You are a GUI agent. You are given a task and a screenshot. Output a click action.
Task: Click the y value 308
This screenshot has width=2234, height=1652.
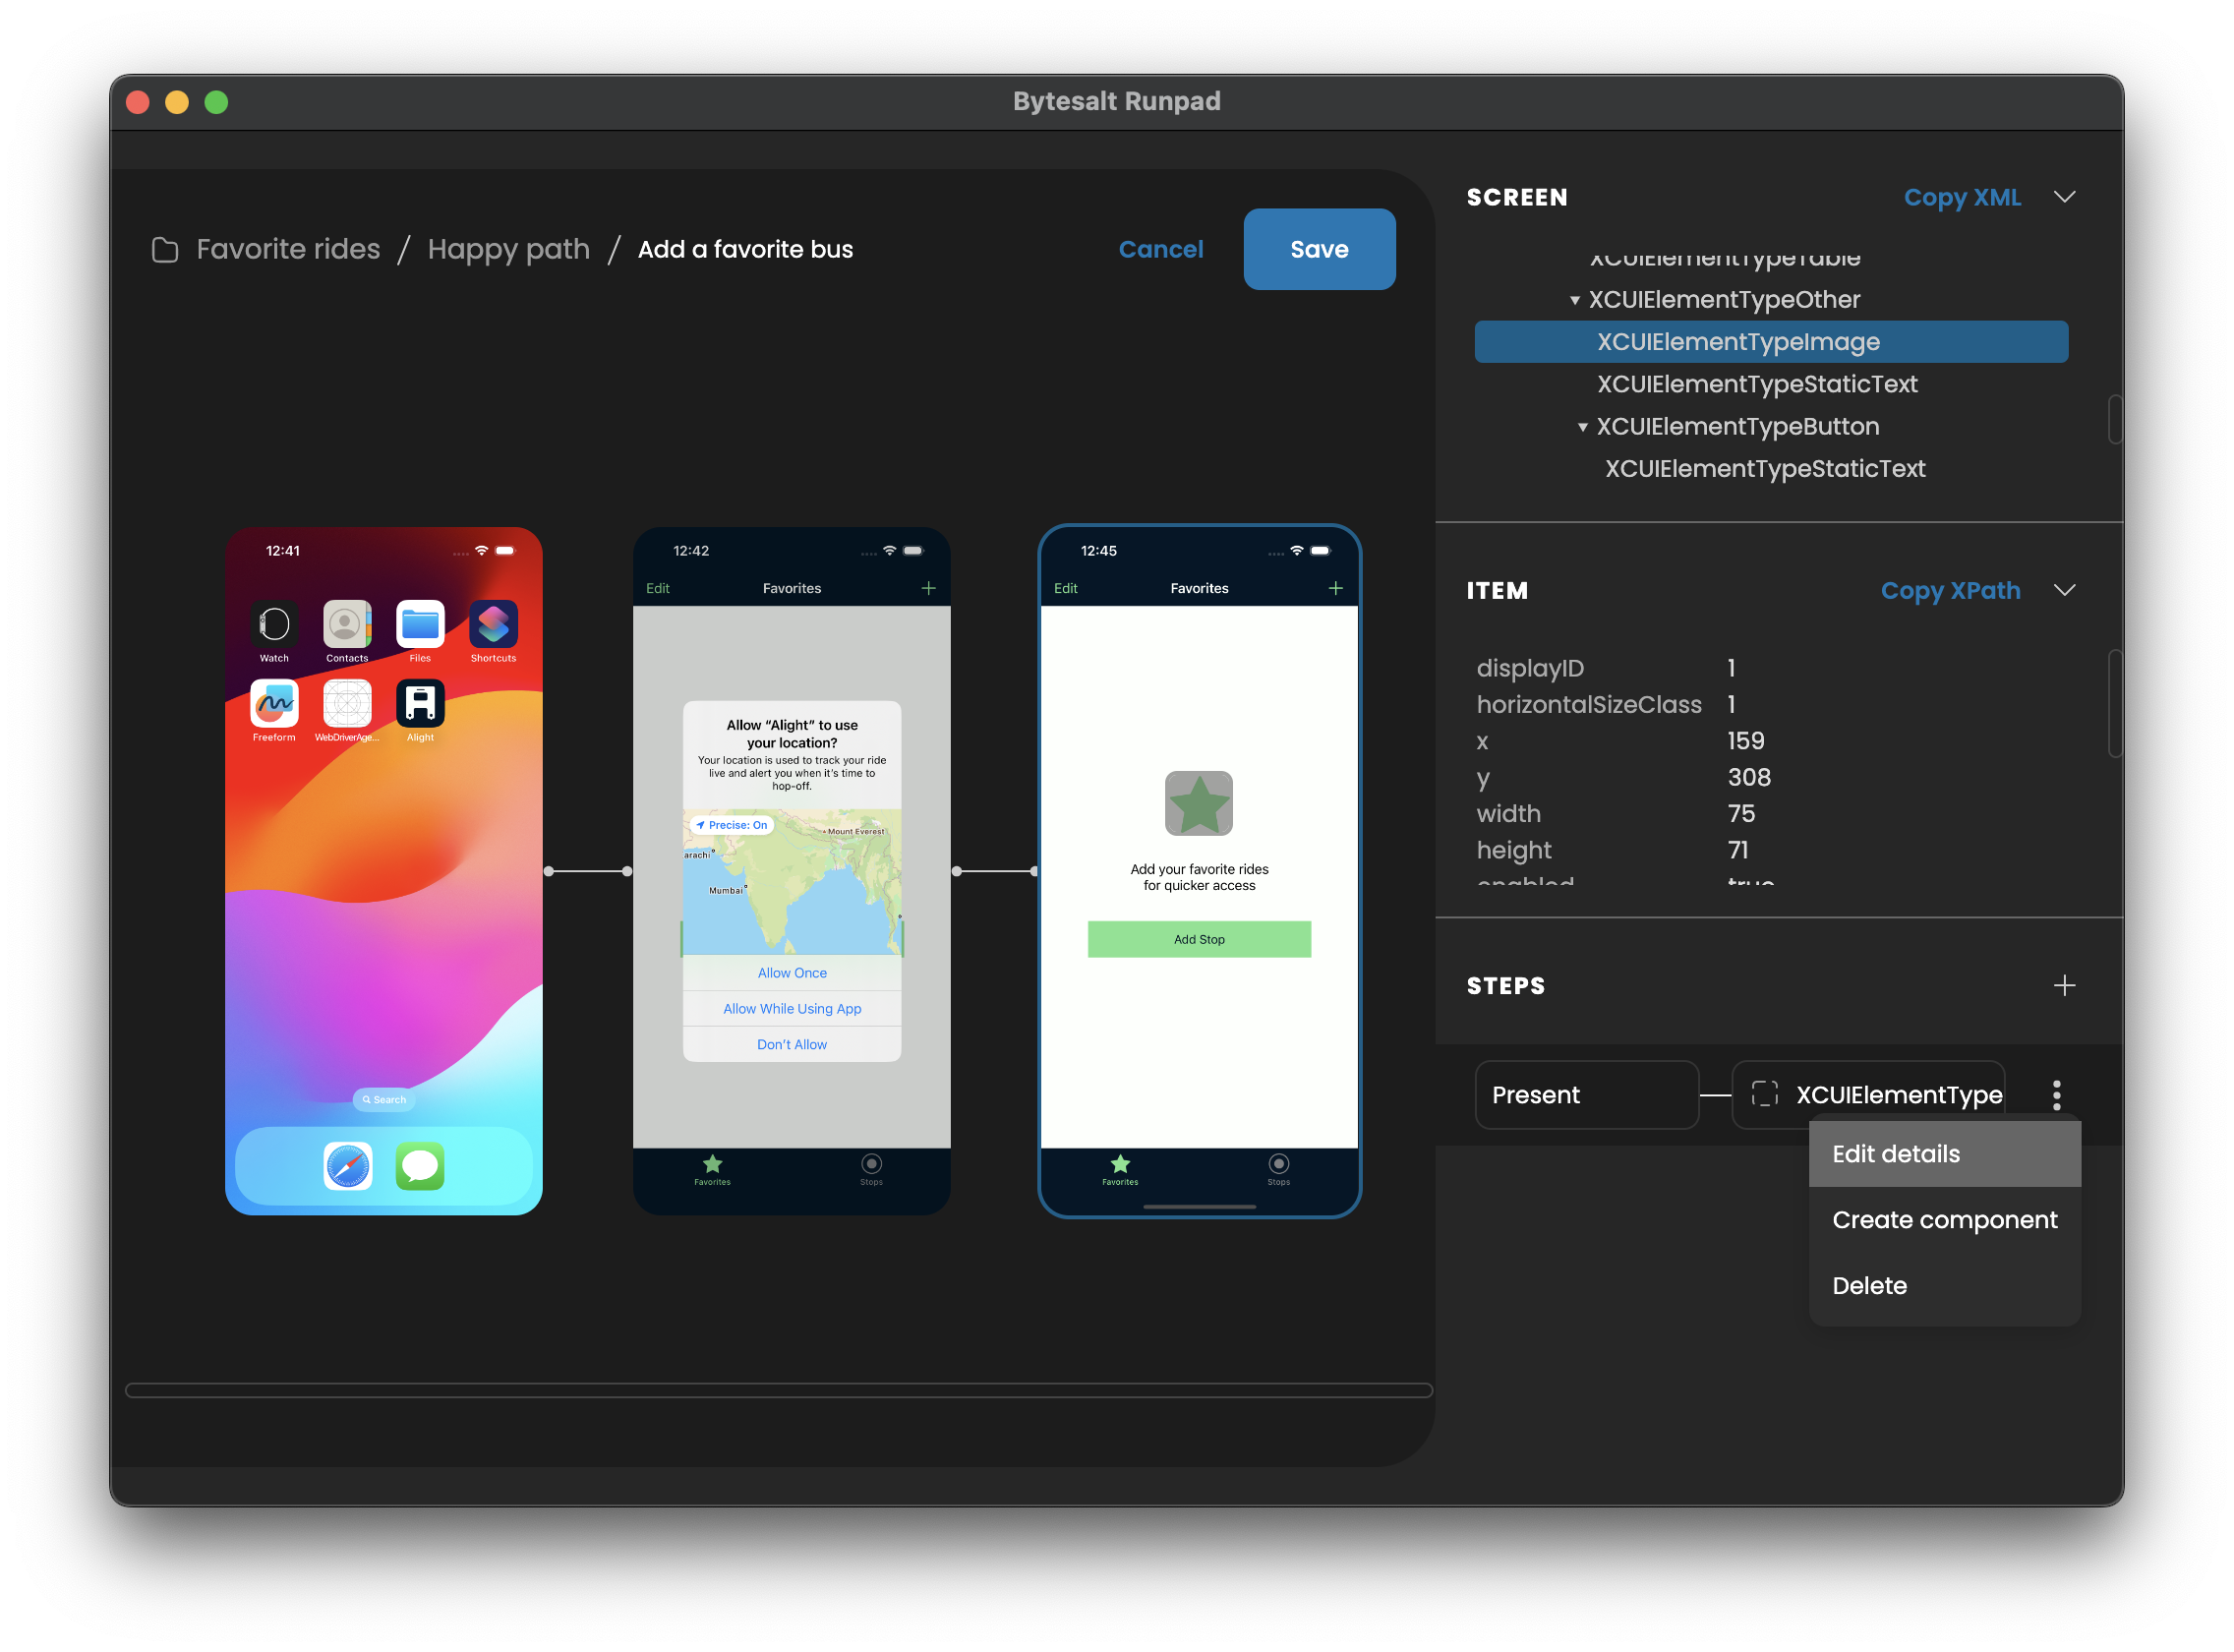pos(1748,777)
